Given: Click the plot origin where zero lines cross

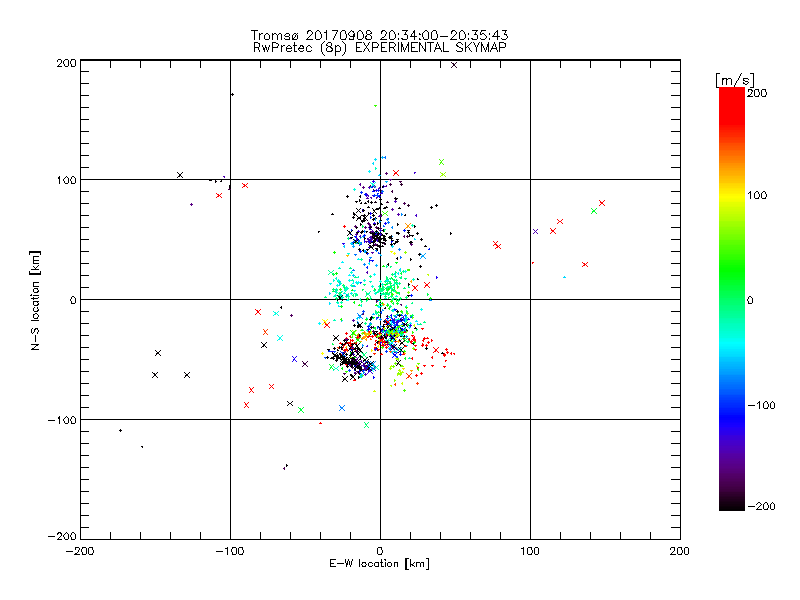Looking at the screenshot, I should tap(380, 299).
